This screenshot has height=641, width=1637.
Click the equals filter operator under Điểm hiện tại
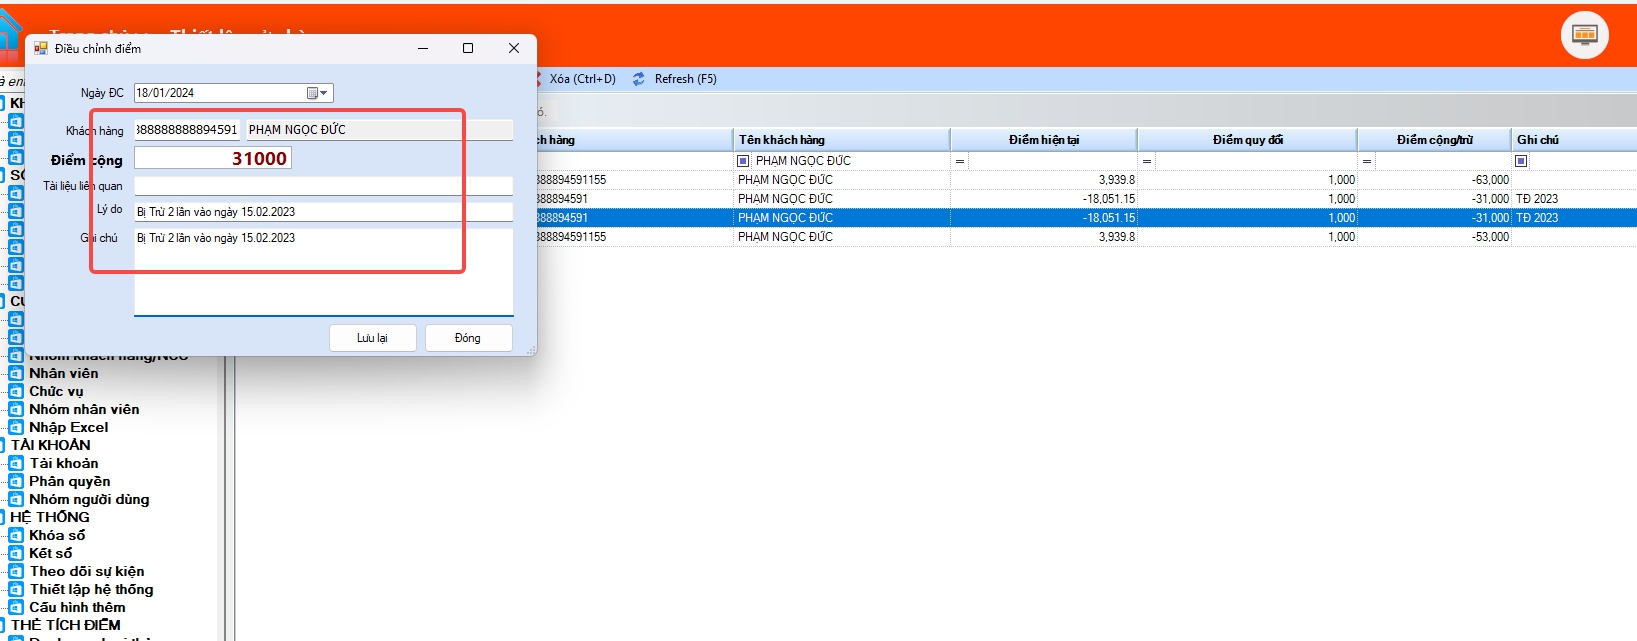click(x=960, y=161)
